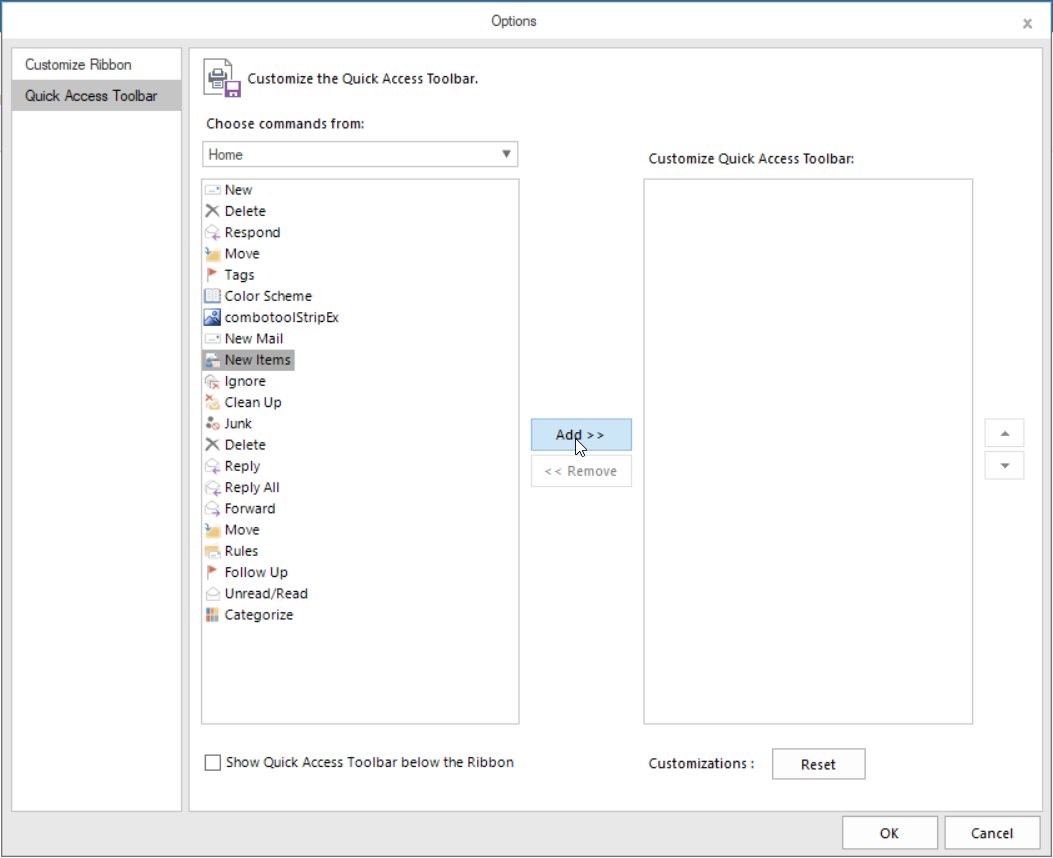This screenshot has height=858, width=1053.
Task: Click the Add button
Action: (581, 434)
